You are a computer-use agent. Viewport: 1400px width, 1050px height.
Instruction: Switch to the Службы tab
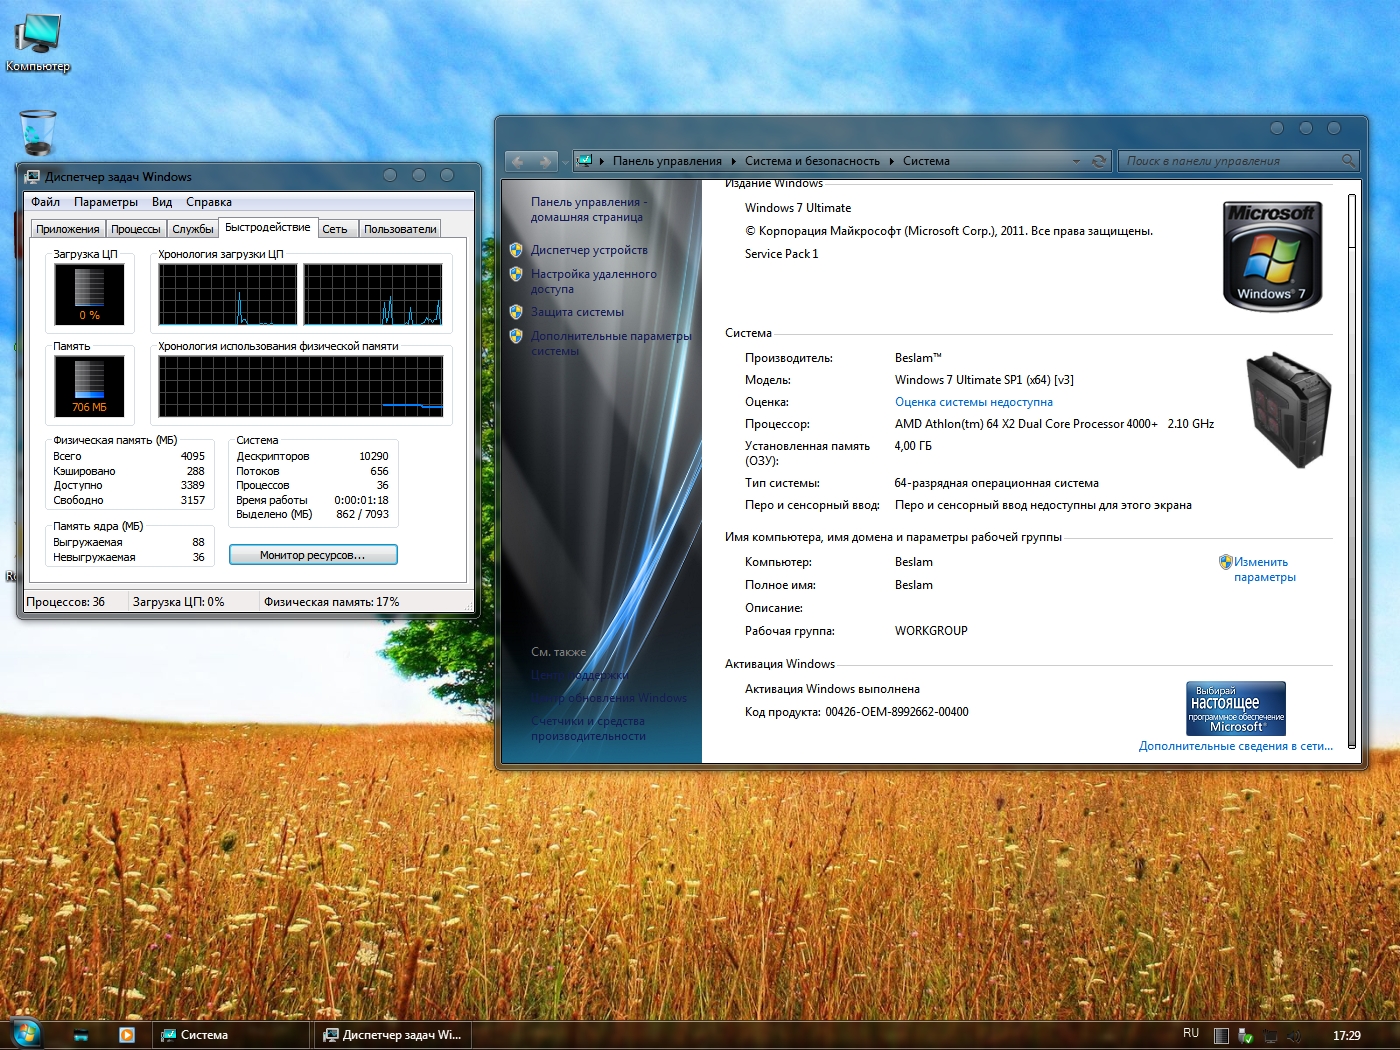pyautogui.click(x=193, y=229)
